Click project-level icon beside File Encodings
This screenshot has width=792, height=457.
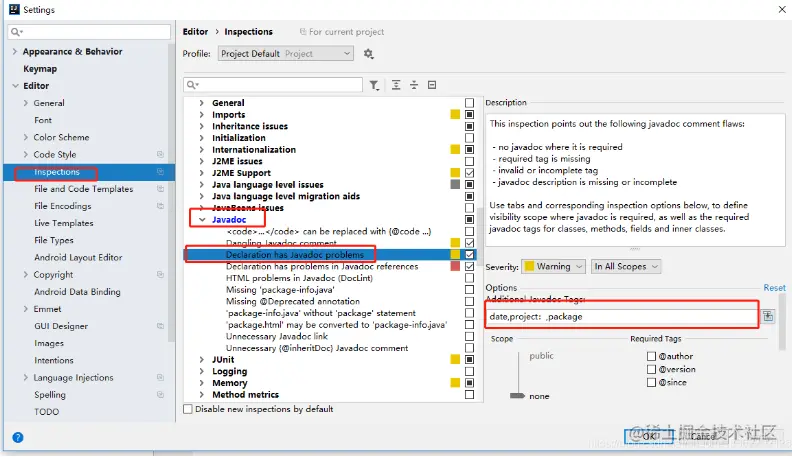pyautogui.click(x=160, y=206)
